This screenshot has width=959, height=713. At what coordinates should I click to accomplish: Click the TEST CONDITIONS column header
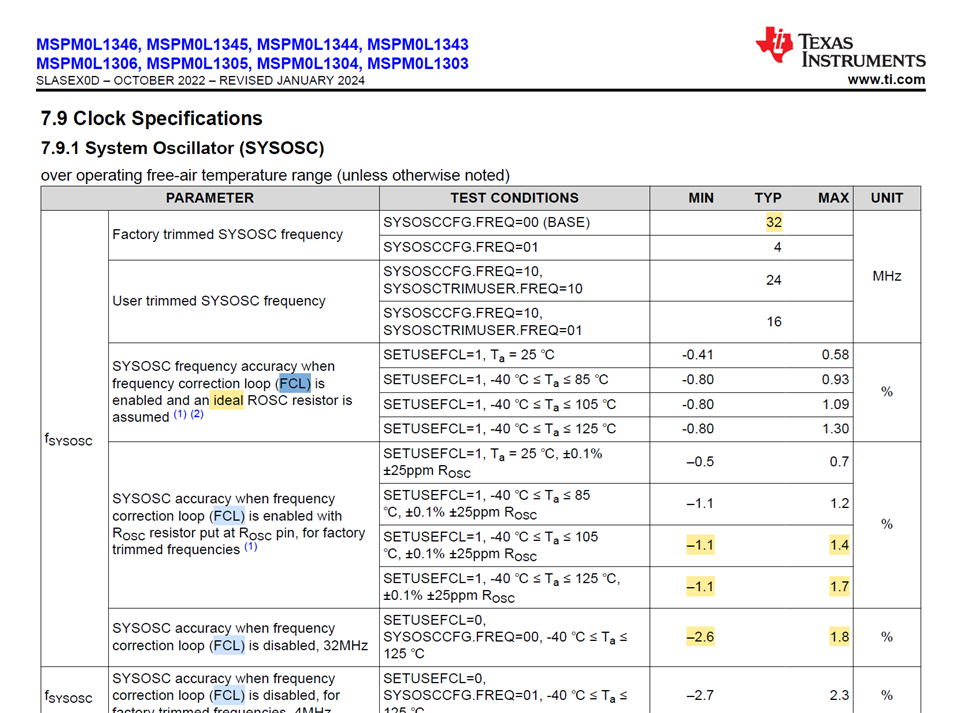click(x=514, y=198)
